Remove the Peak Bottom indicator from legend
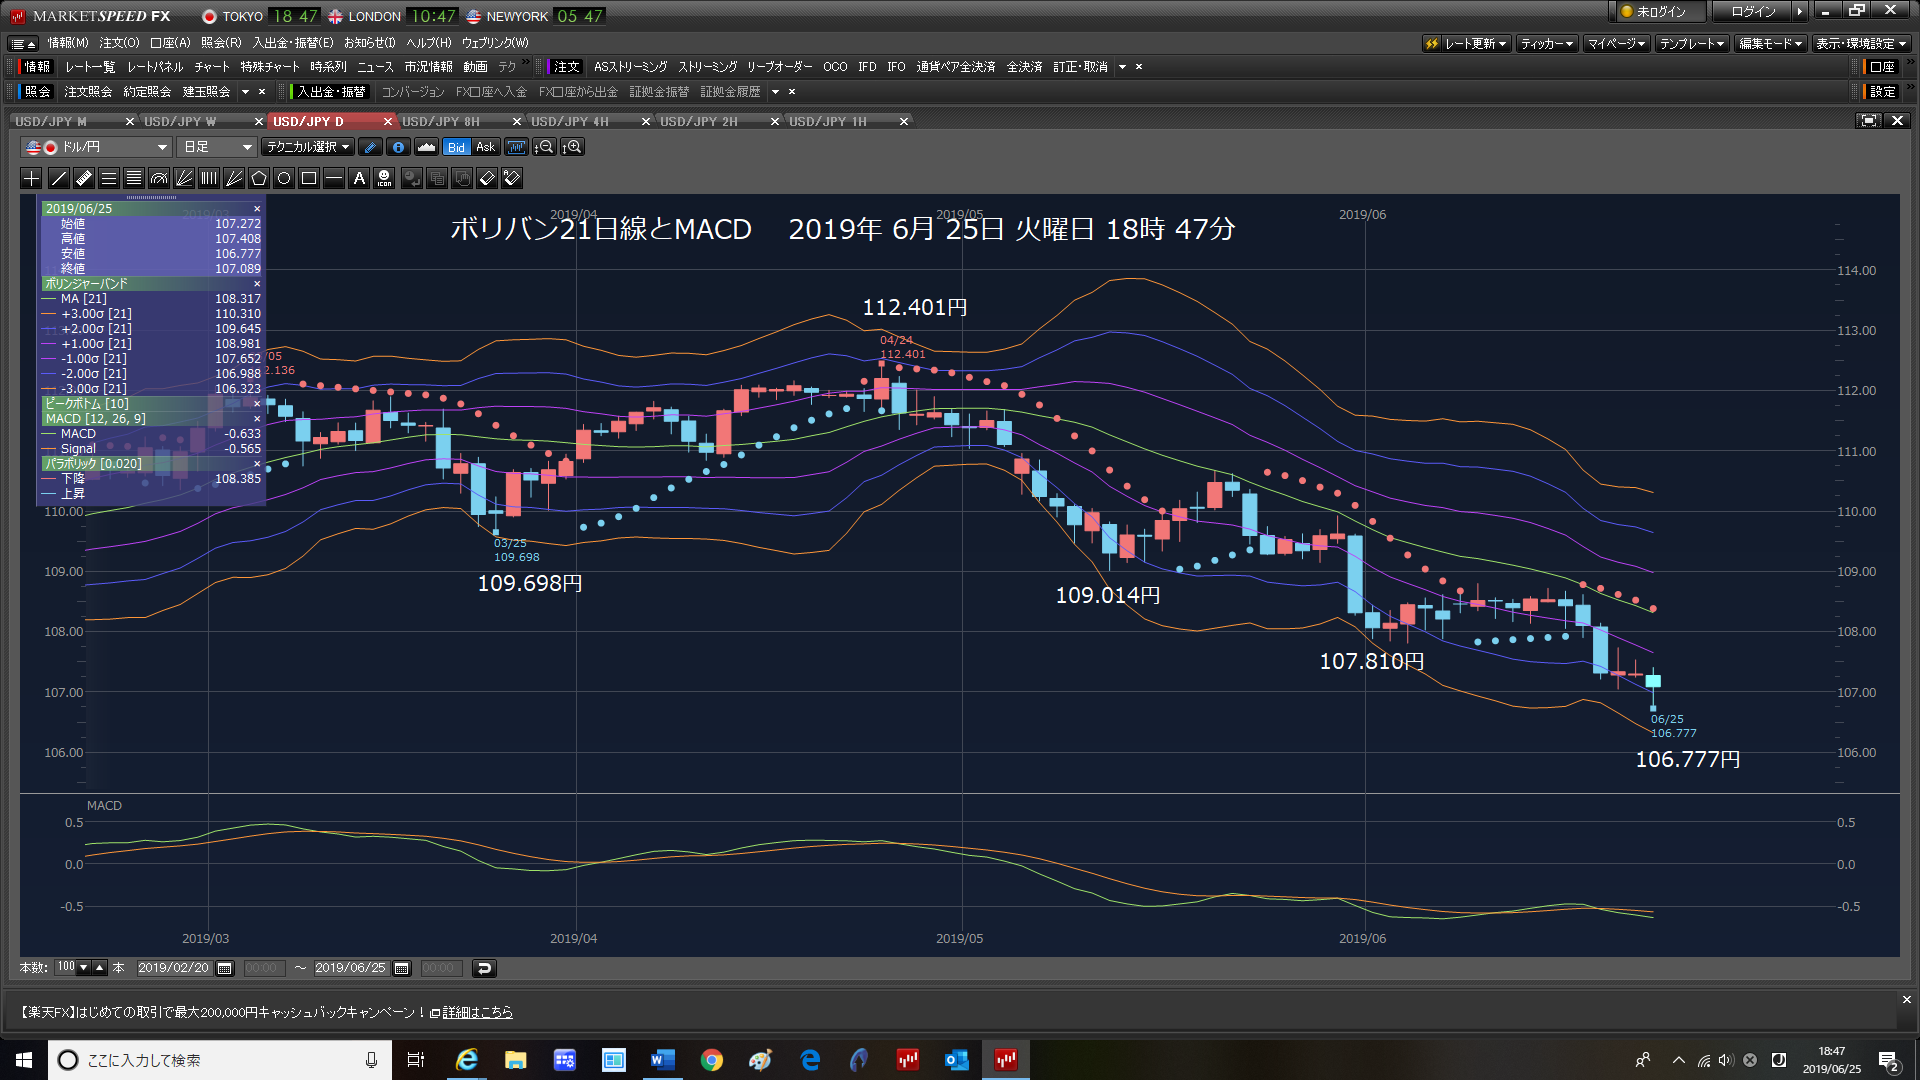The width and height of the screenshot is (1920, 1080). click(x=257, y=404)
